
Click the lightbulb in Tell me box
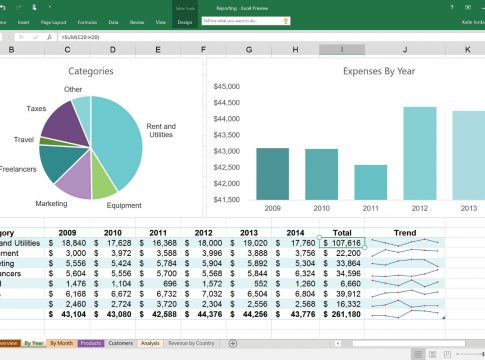pos(286,21)
